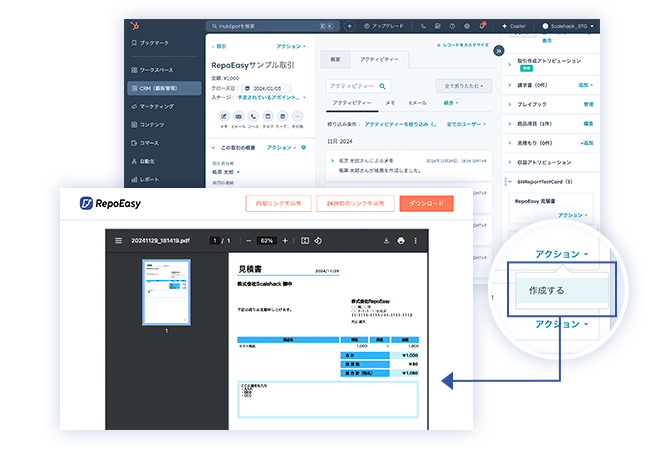The width and height of the screenshot is (660, 449).
Task: Click the PDF page thumbnail 1
Action: (x=166, y=292)
